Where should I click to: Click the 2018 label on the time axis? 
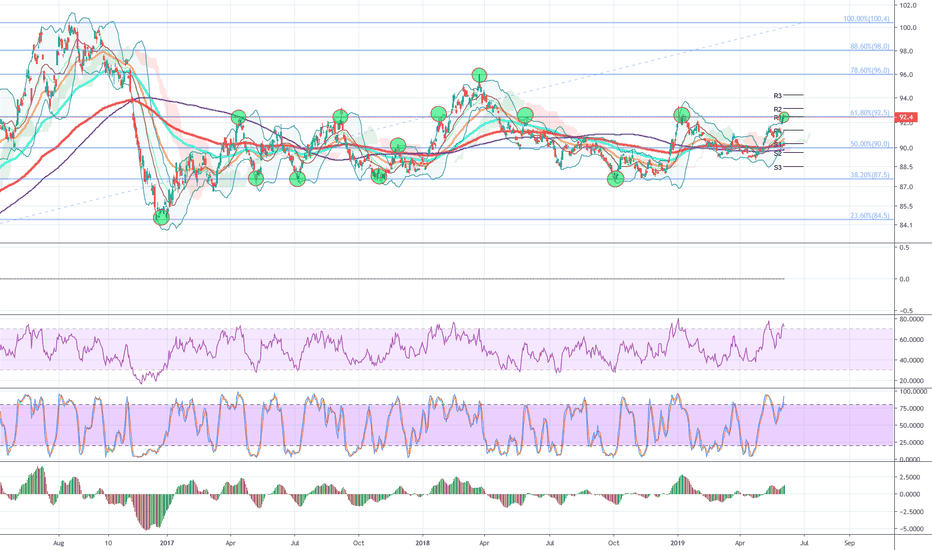[x=422, y=543]
